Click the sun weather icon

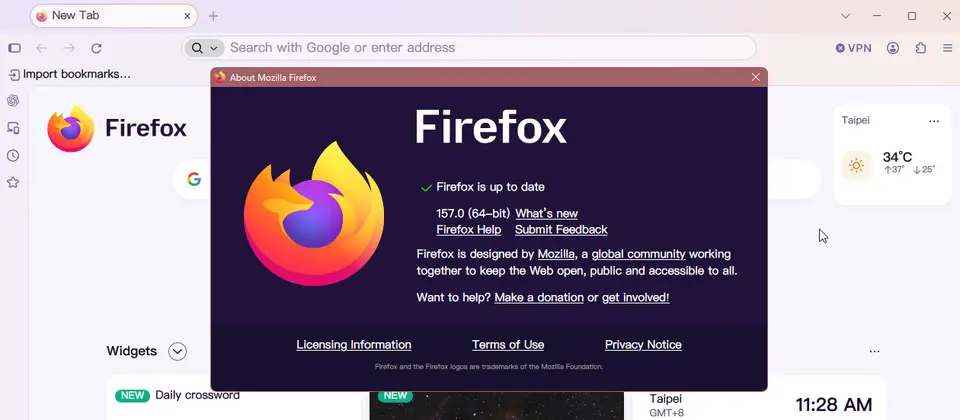[x=857, y=166]
